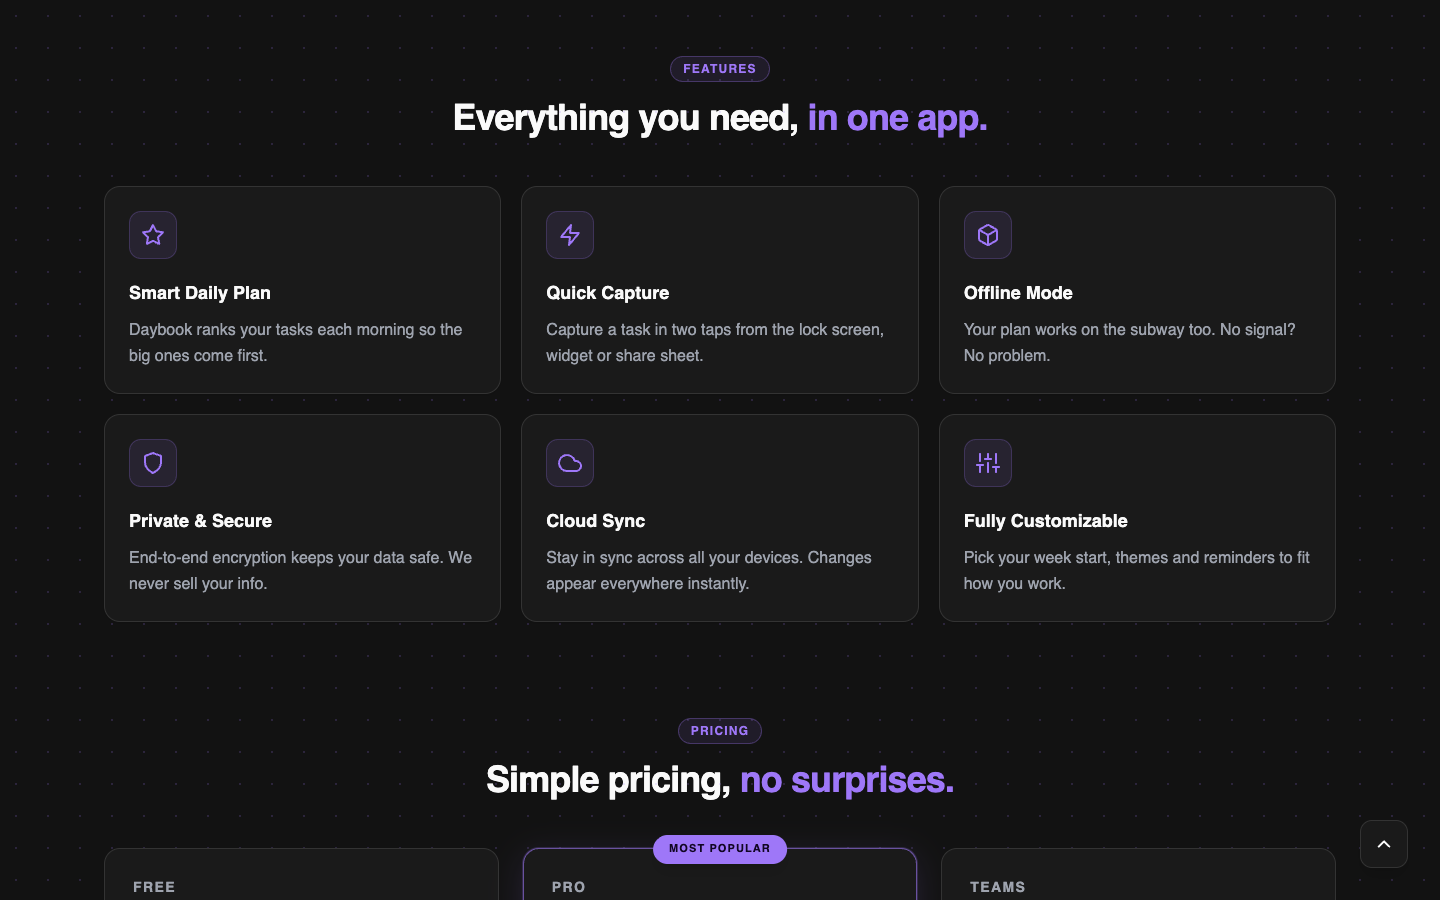Click the "Cloud Sync" card title
This screenshot has height=900, width=1440.
point(596,521)
